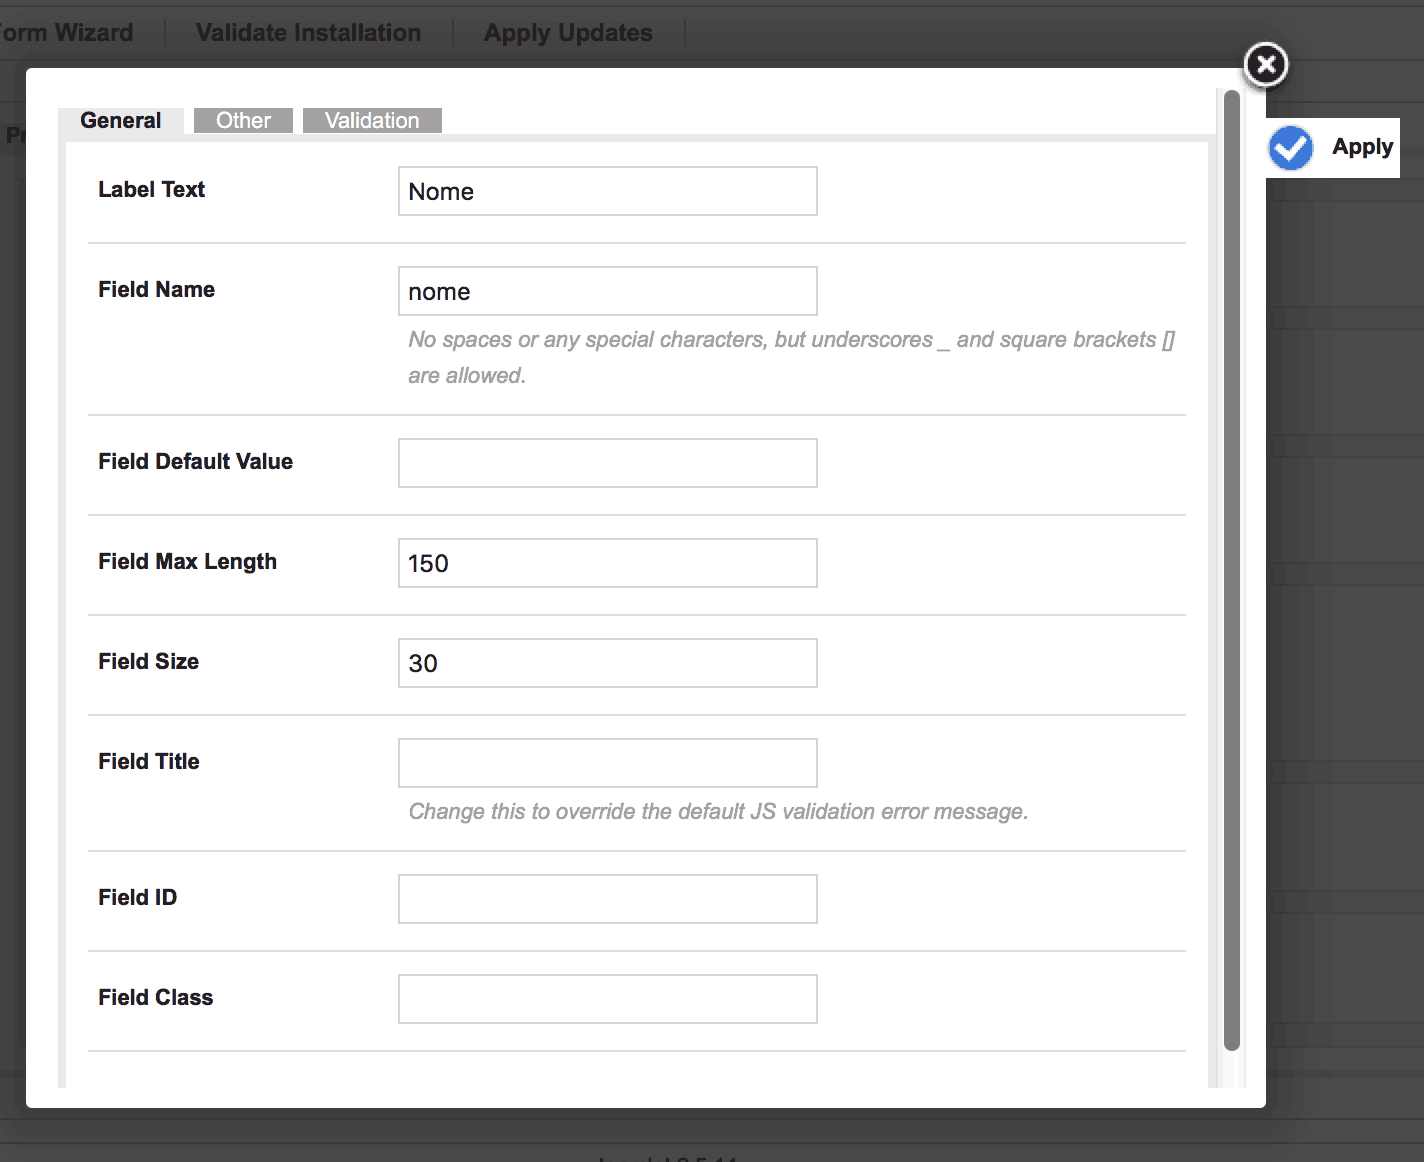The width and height of the screenshot is (1424, 1162).
Task: Click the Label Text input containing Nome
Action: pyautogui.click(x=607, y=191)
